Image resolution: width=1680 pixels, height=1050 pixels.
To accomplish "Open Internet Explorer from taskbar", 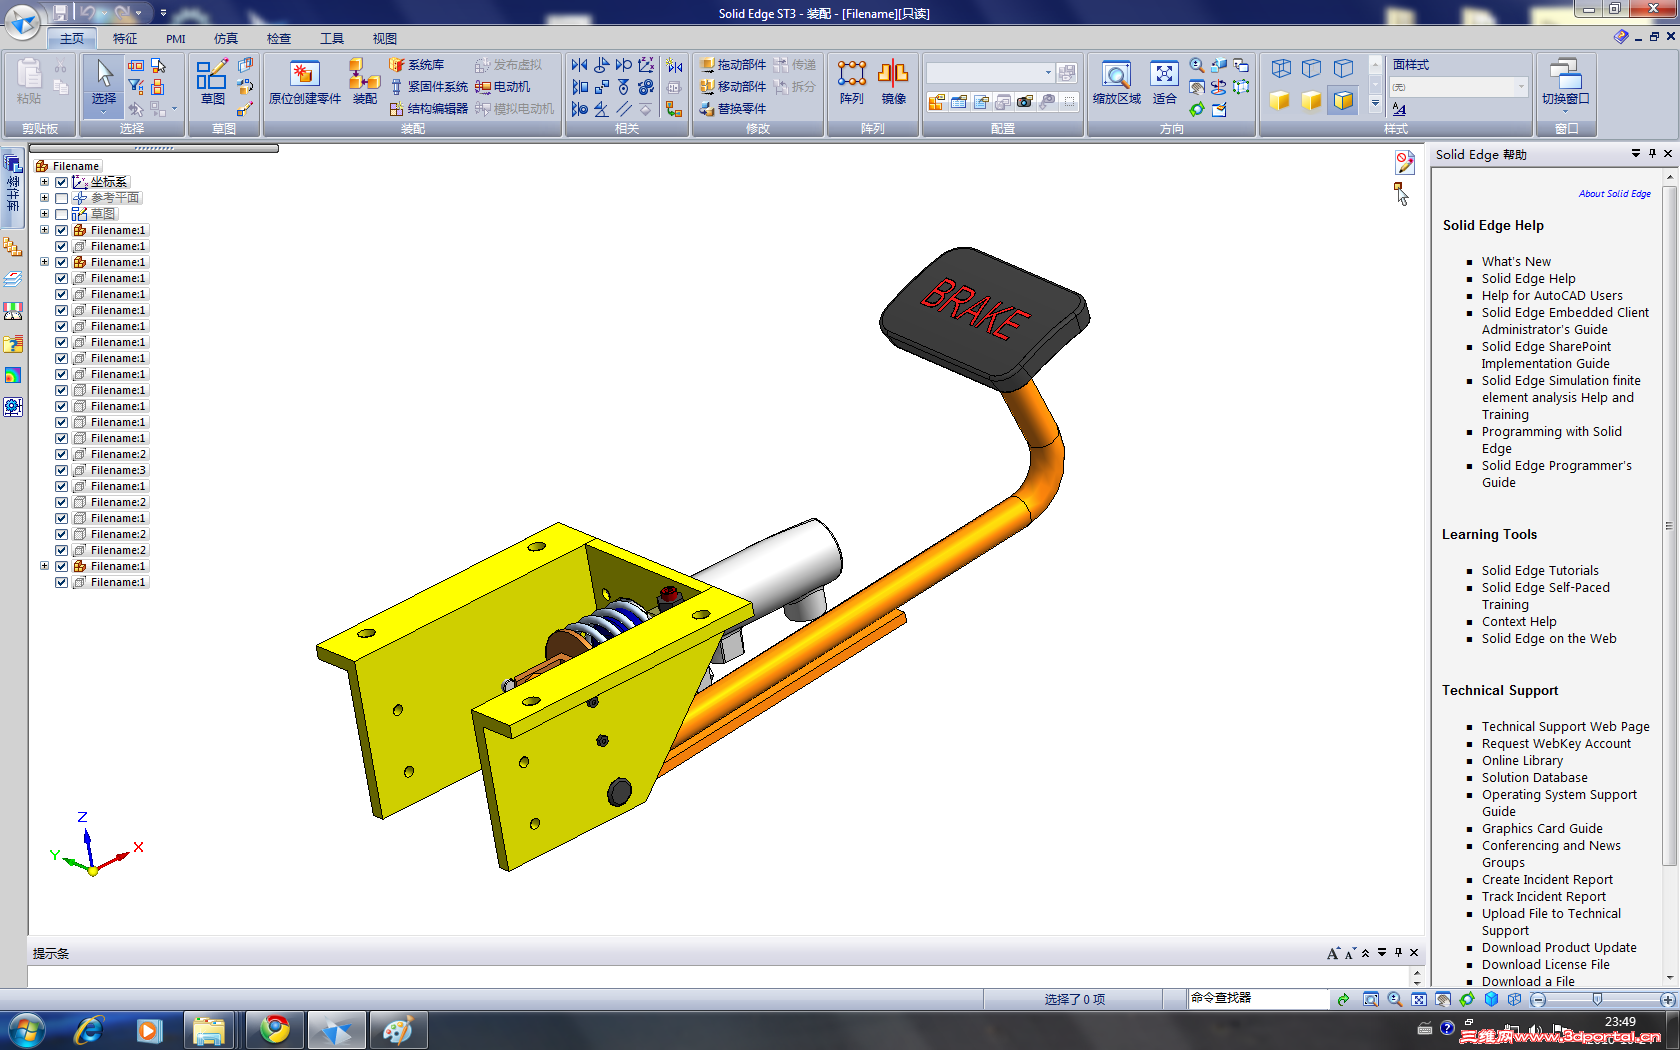I will click(x=89, y=1029).
